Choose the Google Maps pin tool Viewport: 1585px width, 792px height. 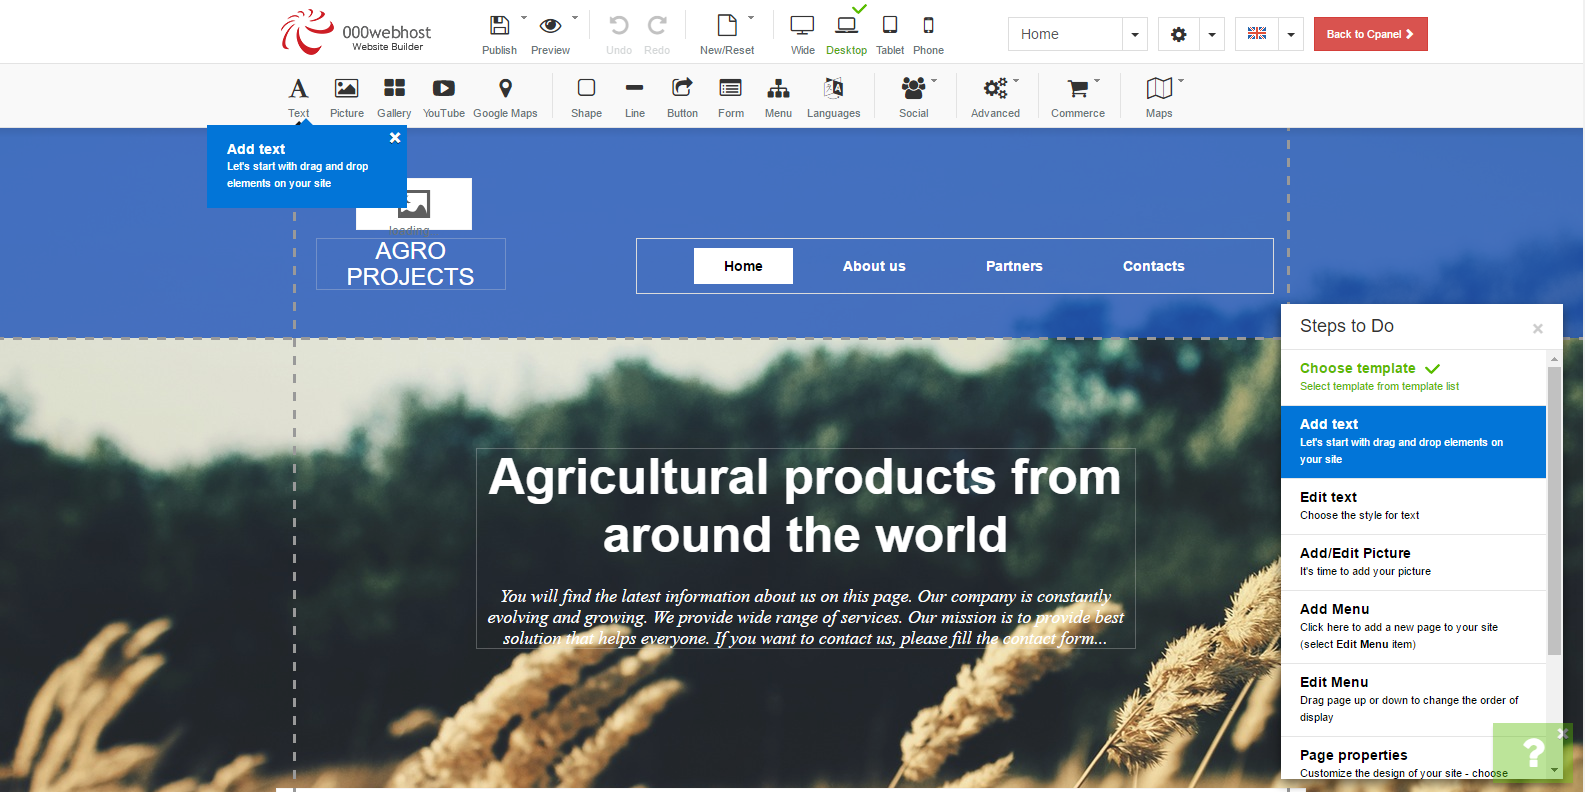(x=505, y=89)
